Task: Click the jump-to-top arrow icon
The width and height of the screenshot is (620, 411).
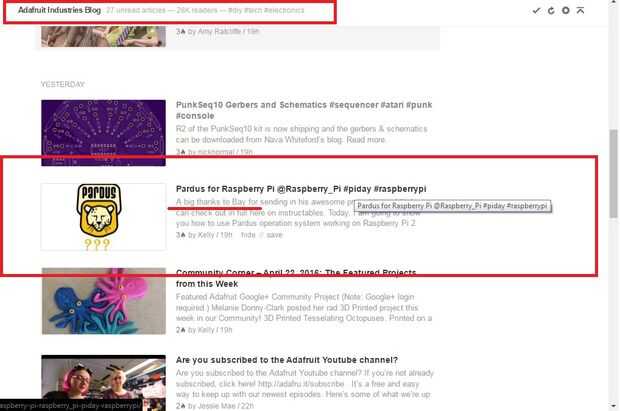Action: 580,11
